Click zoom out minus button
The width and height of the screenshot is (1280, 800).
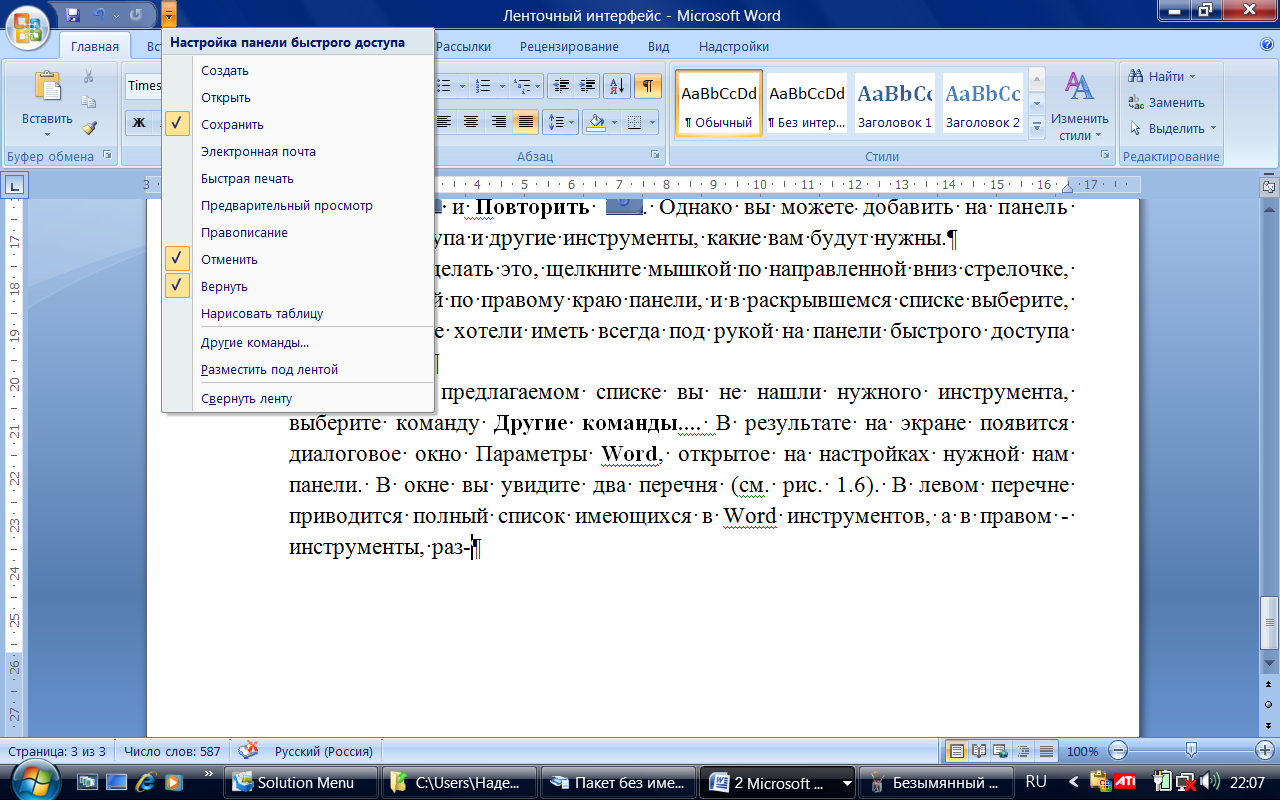pyautogui.click(x=1118, y=750)
